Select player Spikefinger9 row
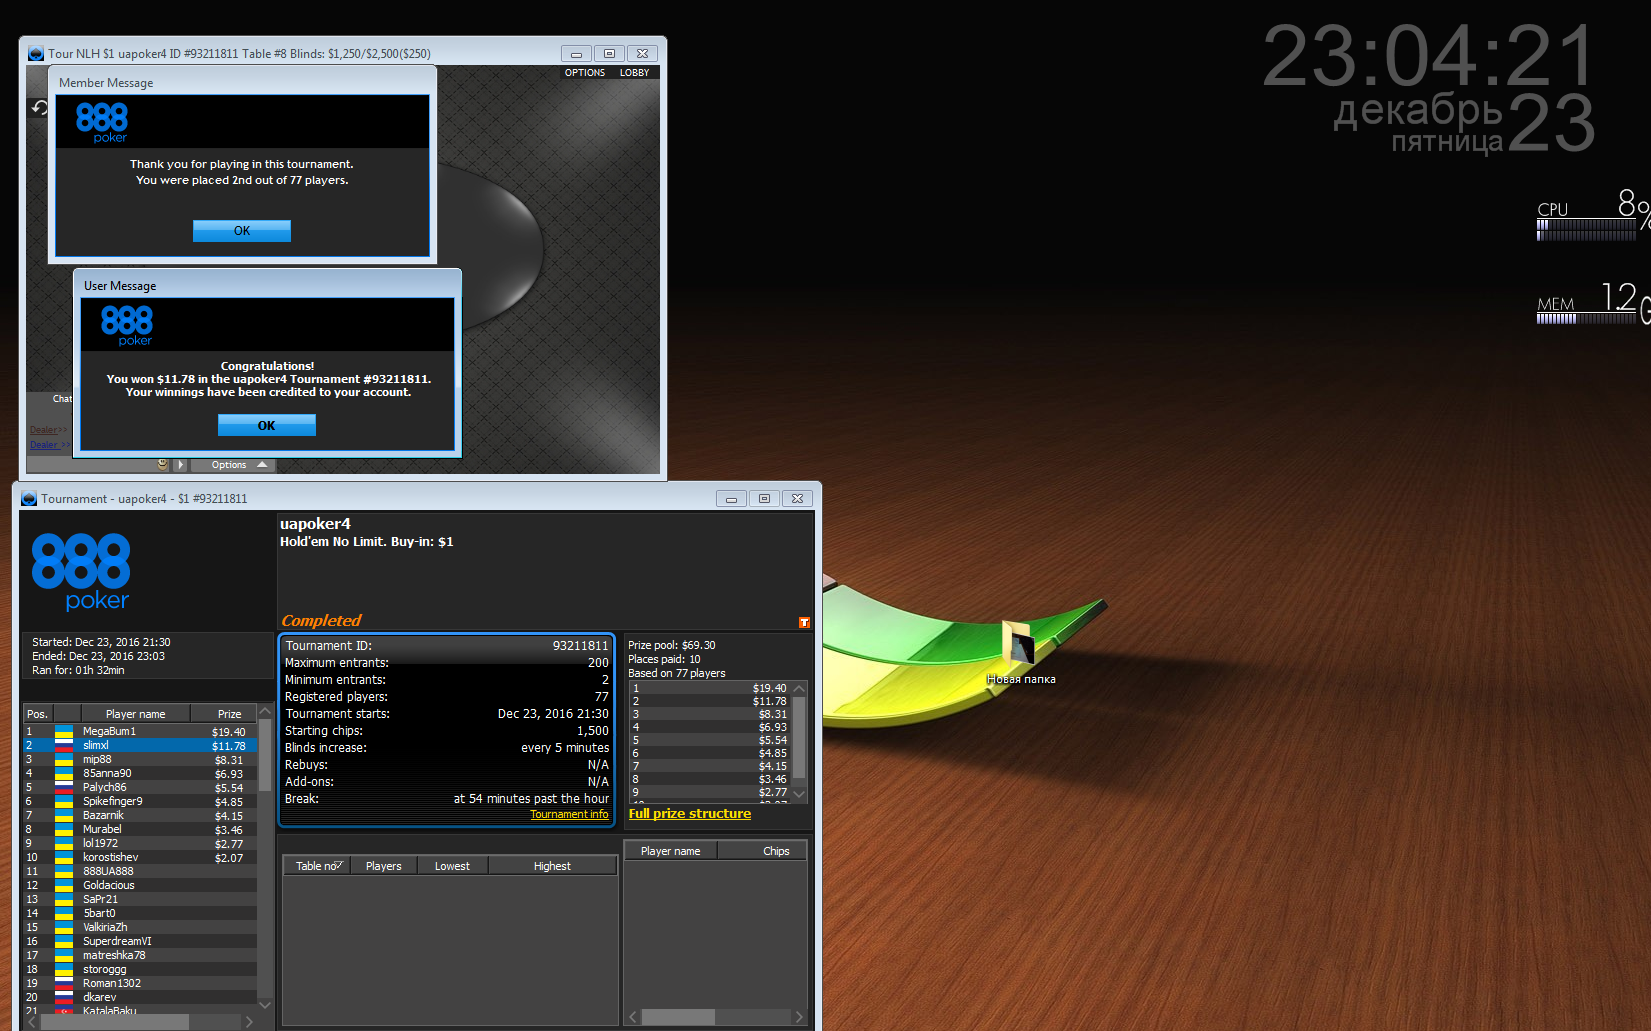The image size is (1651, 1031). pyautogui.click(x=140, y=801)
